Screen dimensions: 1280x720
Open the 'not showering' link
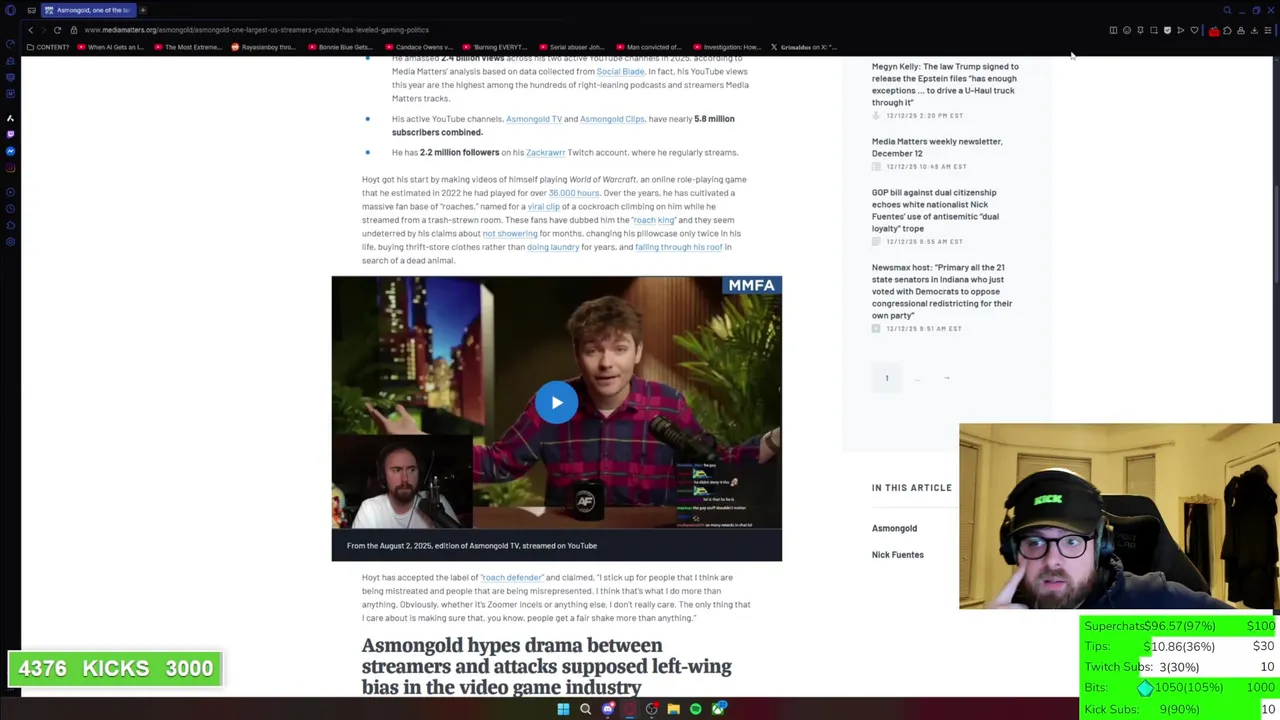510,234
